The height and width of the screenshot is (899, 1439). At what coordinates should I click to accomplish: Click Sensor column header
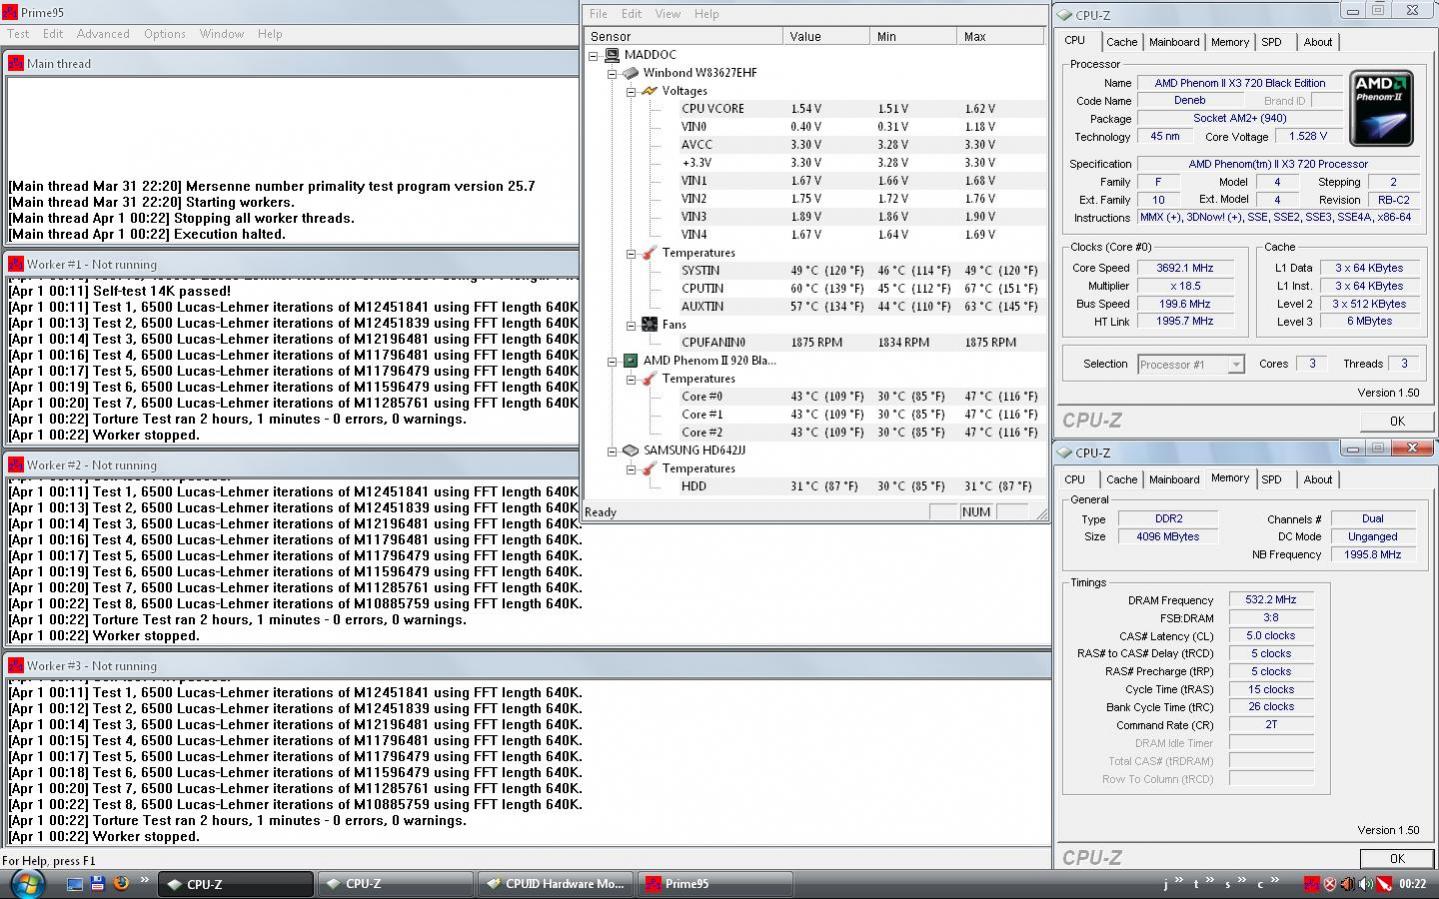[x=684, y=36]
